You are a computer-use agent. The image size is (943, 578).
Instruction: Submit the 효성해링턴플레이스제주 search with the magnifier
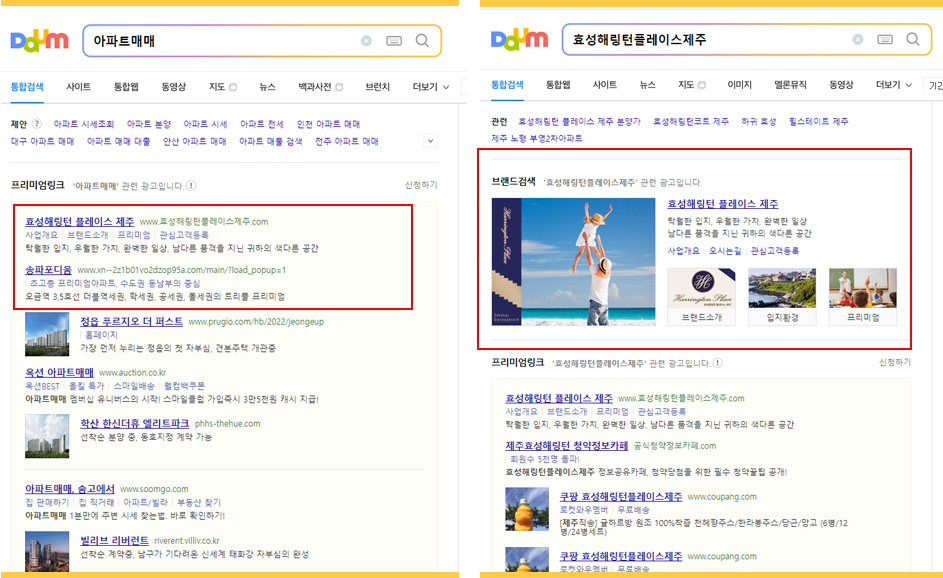point(913,39)
